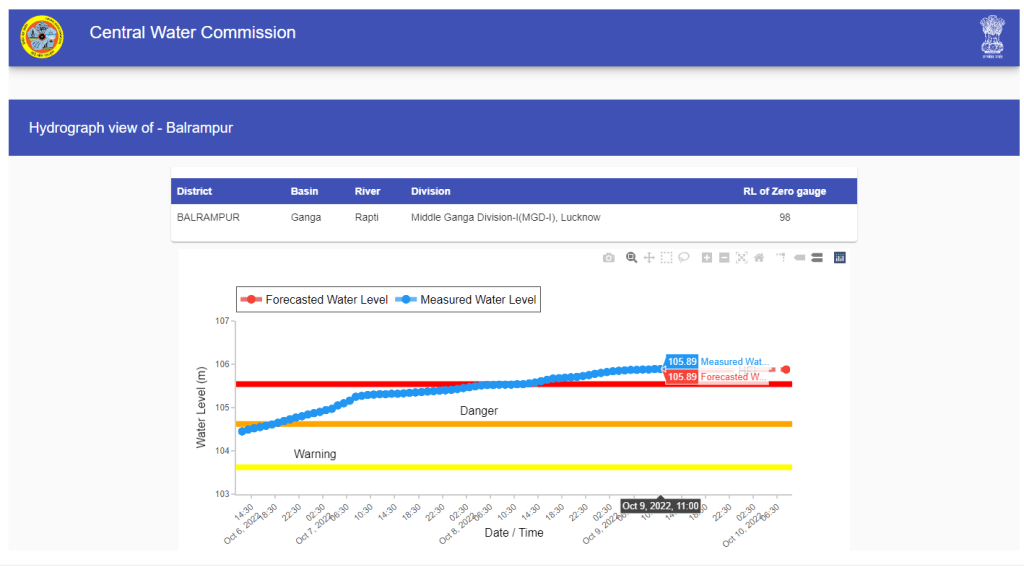Download plot as PNG camera icon

pos(609,258)
